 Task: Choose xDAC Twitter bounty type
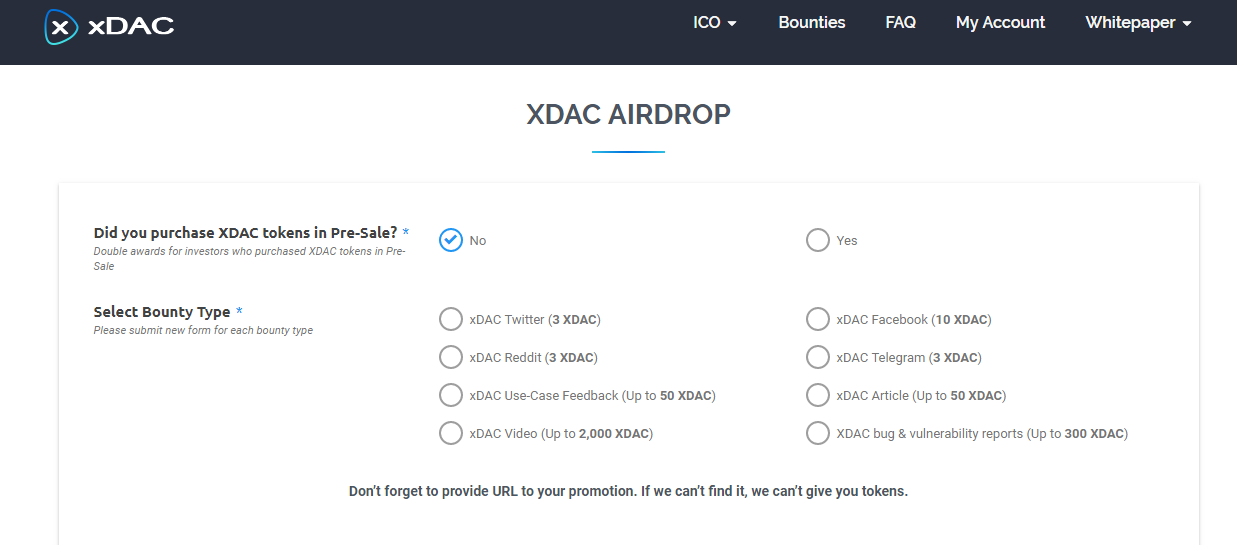(x=451, y=319)
